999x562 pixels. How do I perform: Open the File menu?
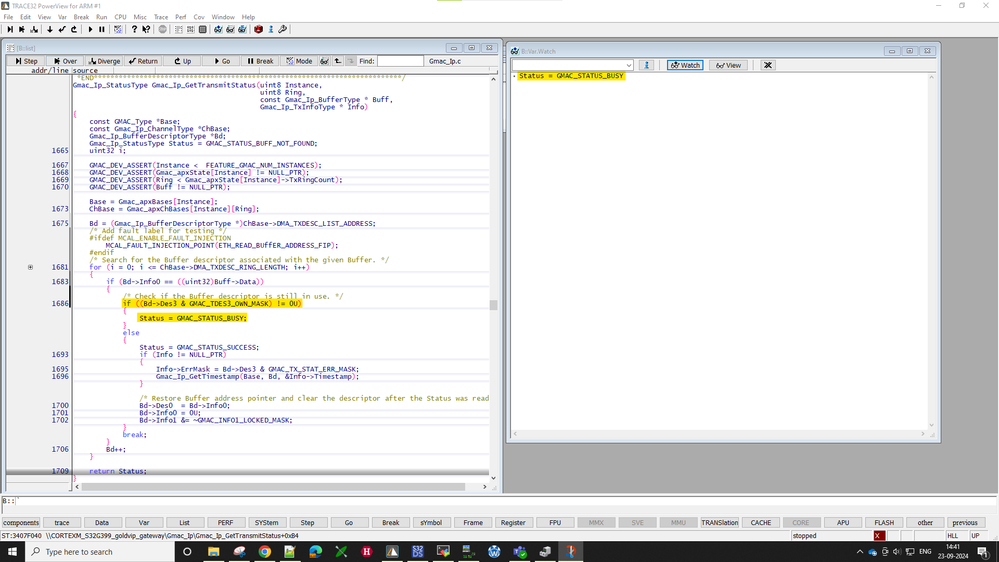tap(8, 17)
